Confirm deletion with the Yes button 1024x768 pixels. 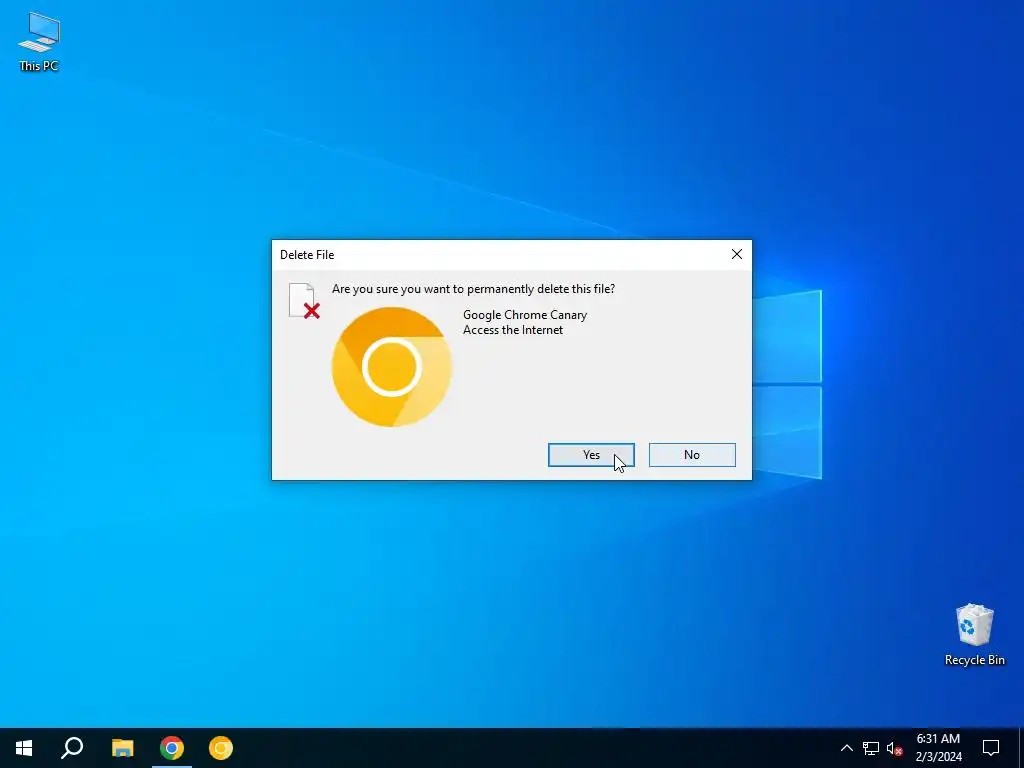point(591,455)
